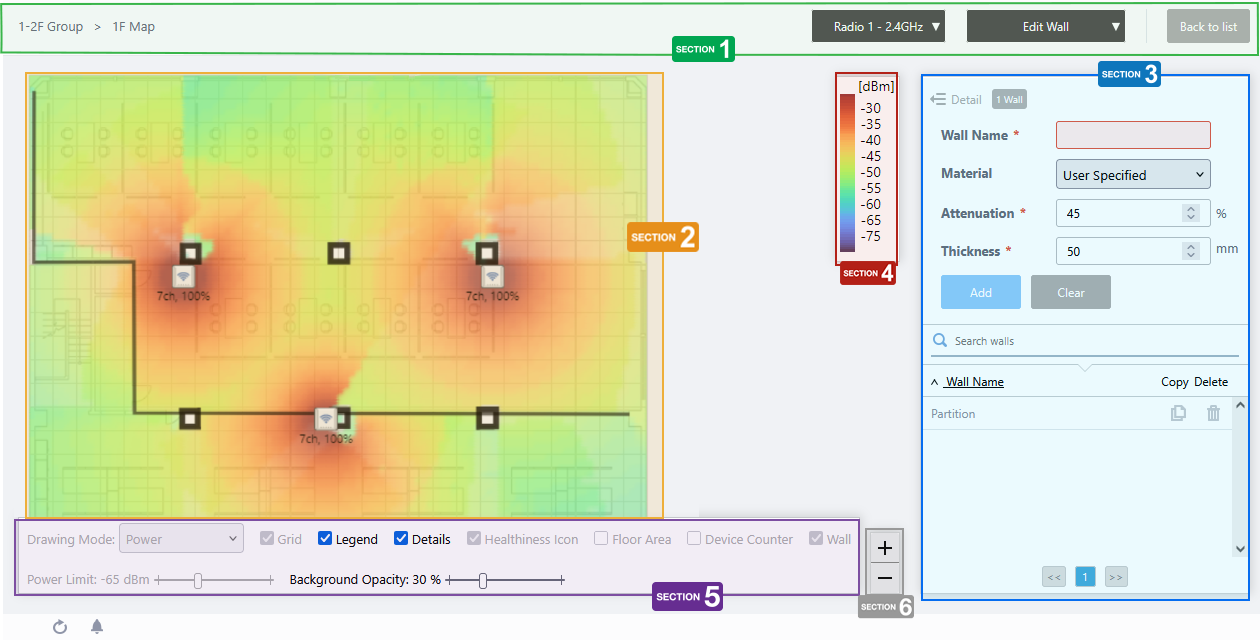
Task: Click the zoom out minus button
Action: pyautogui.click(x=884, y=578)
